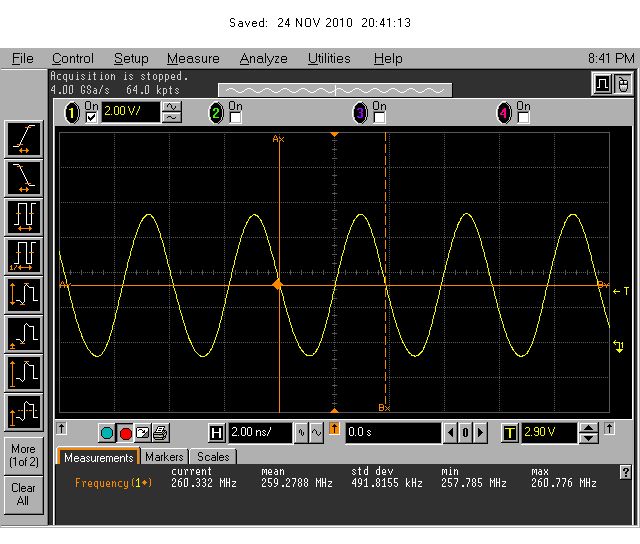Click the horizontal scale H button

tap(216, 433)
